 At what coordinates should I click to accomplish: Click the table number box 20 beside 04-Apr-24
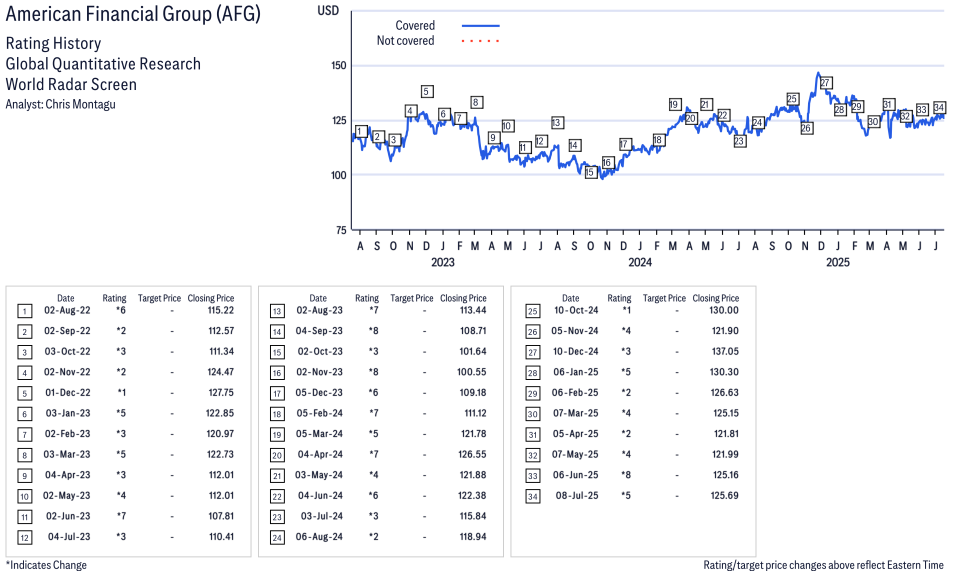tap(277, 456)
